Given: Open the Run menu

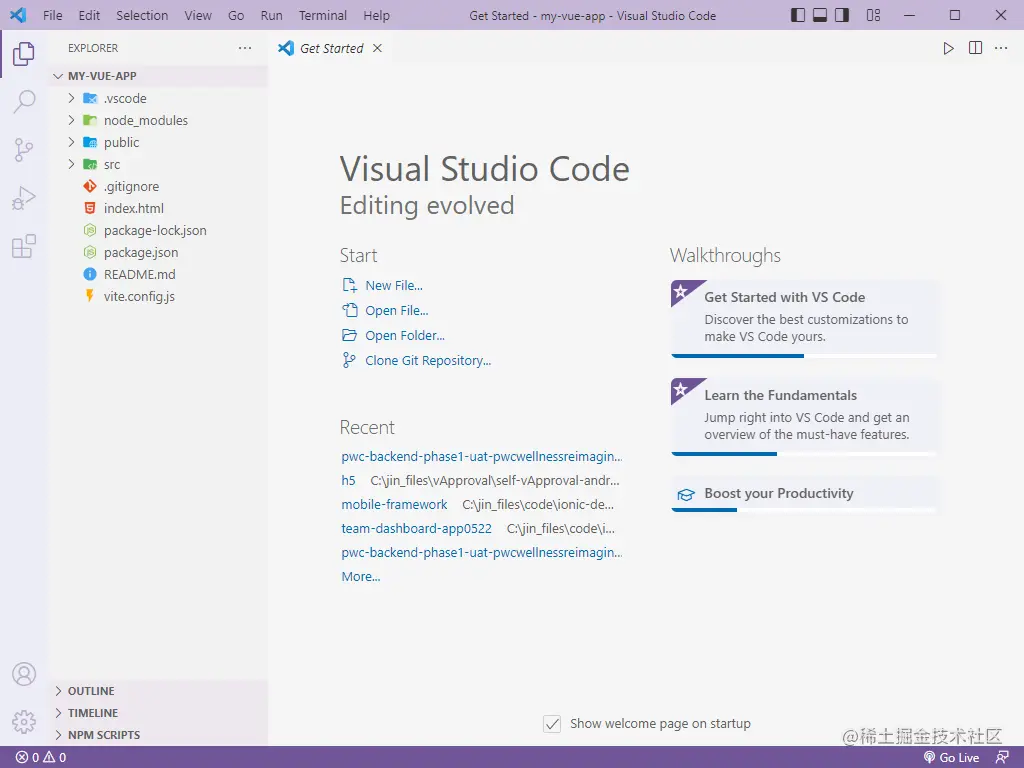Looking at the screenshot, I should 272,16.
